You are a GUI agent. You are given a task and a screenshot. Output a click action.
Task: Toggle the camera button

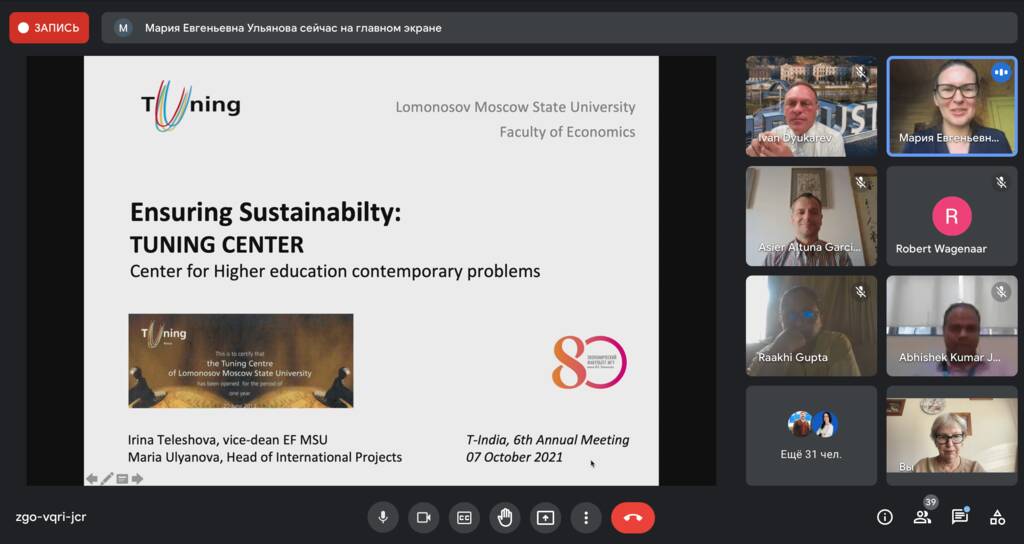pos(424,518)
